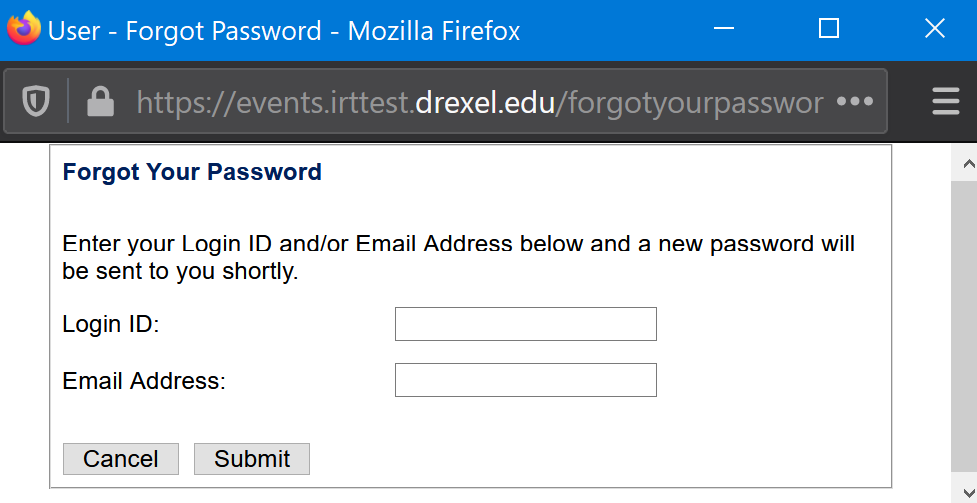Click the Submit button
Image resolution: width=977 pixels, height=503 pixels.
tap(252, 459)
